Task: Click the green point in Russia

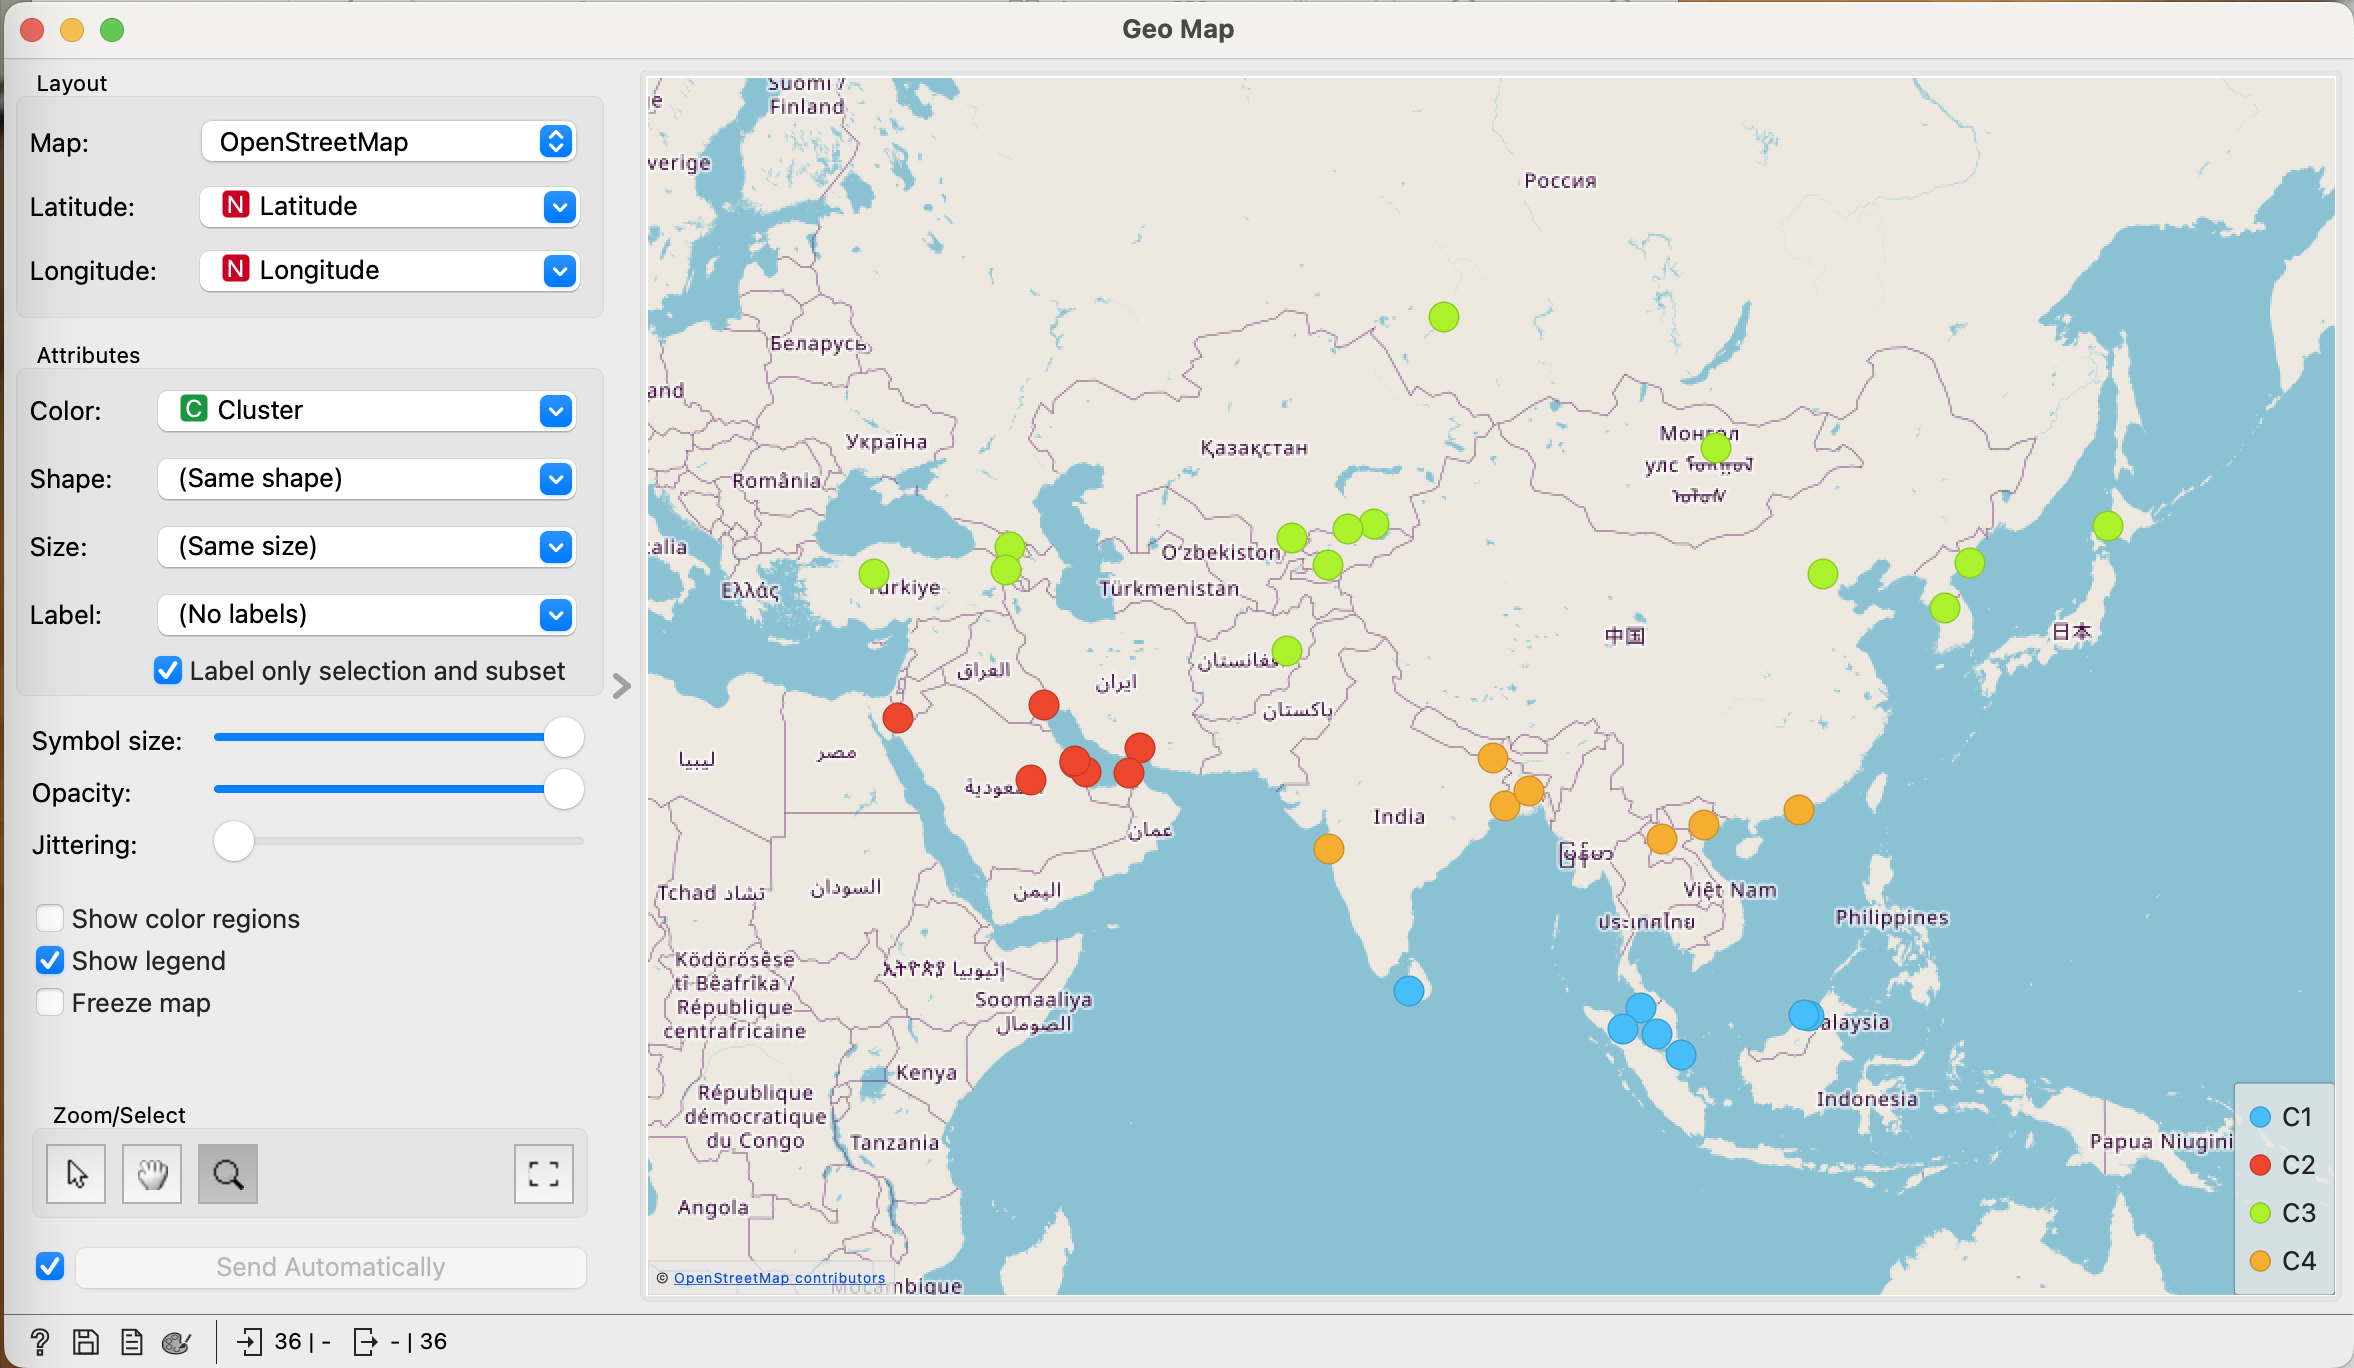Action: coord(1444,317)
